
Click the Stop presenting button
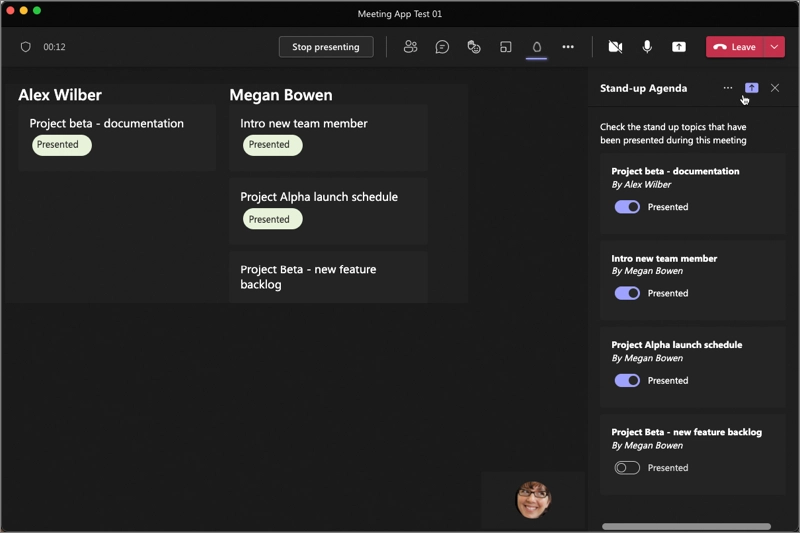point(326,47)
